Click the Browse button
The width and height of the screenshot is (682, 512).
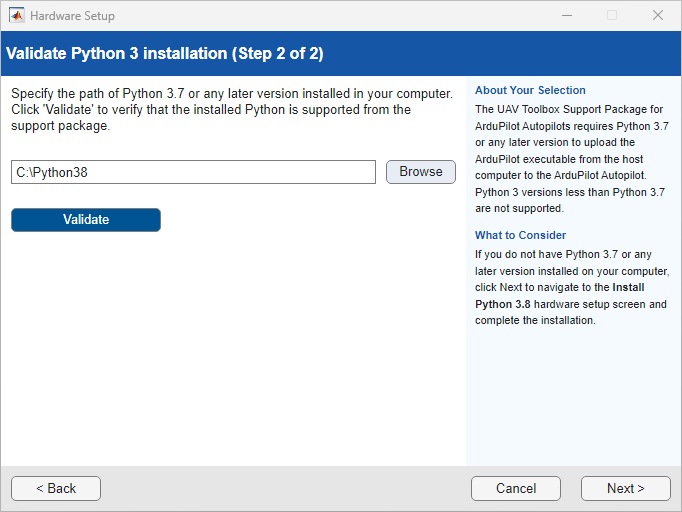(x=420, y=172)
